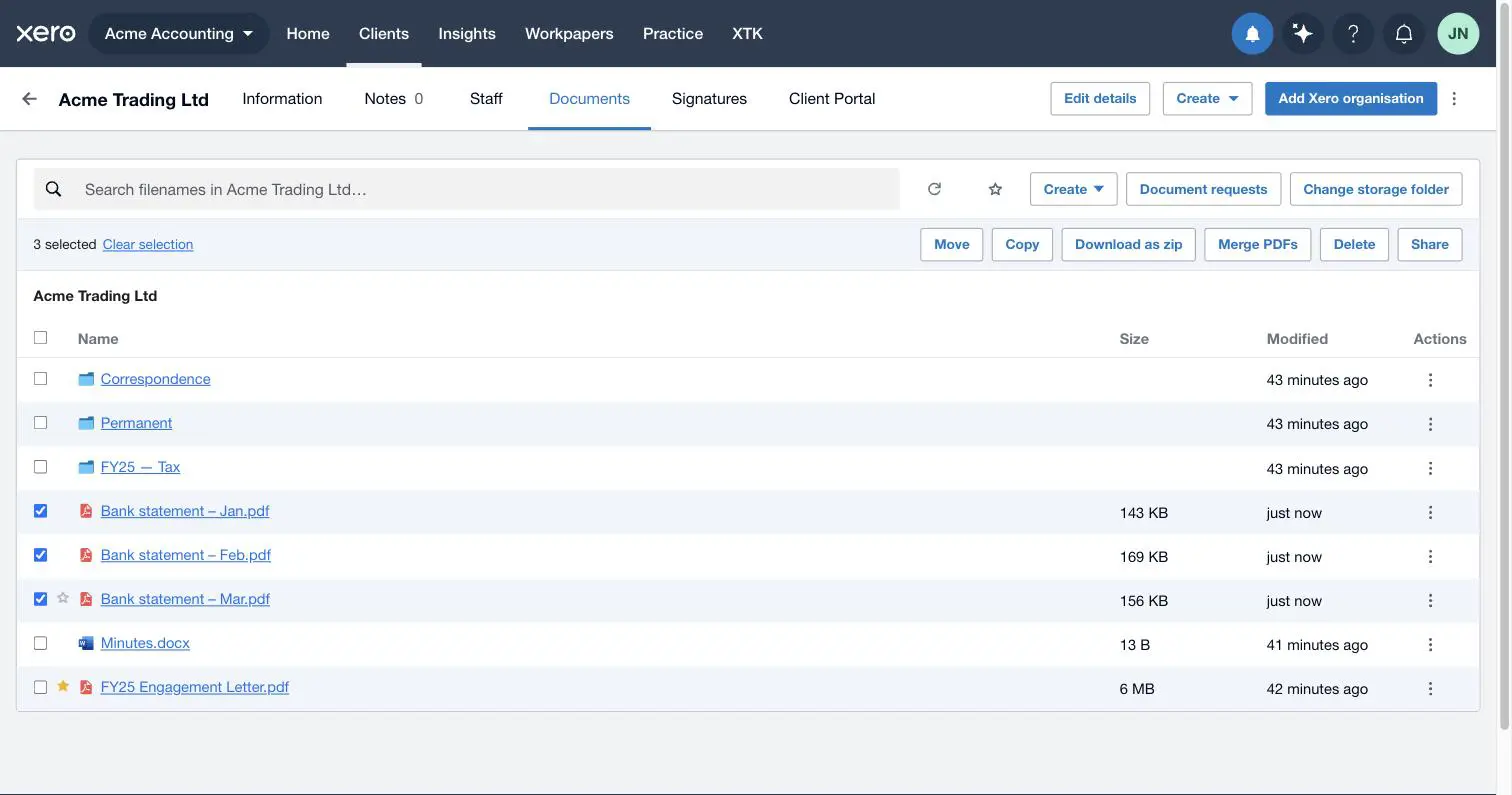Open the Create dropdown in the client header
Viewport: 1512px width, 795px height.
1207,98
